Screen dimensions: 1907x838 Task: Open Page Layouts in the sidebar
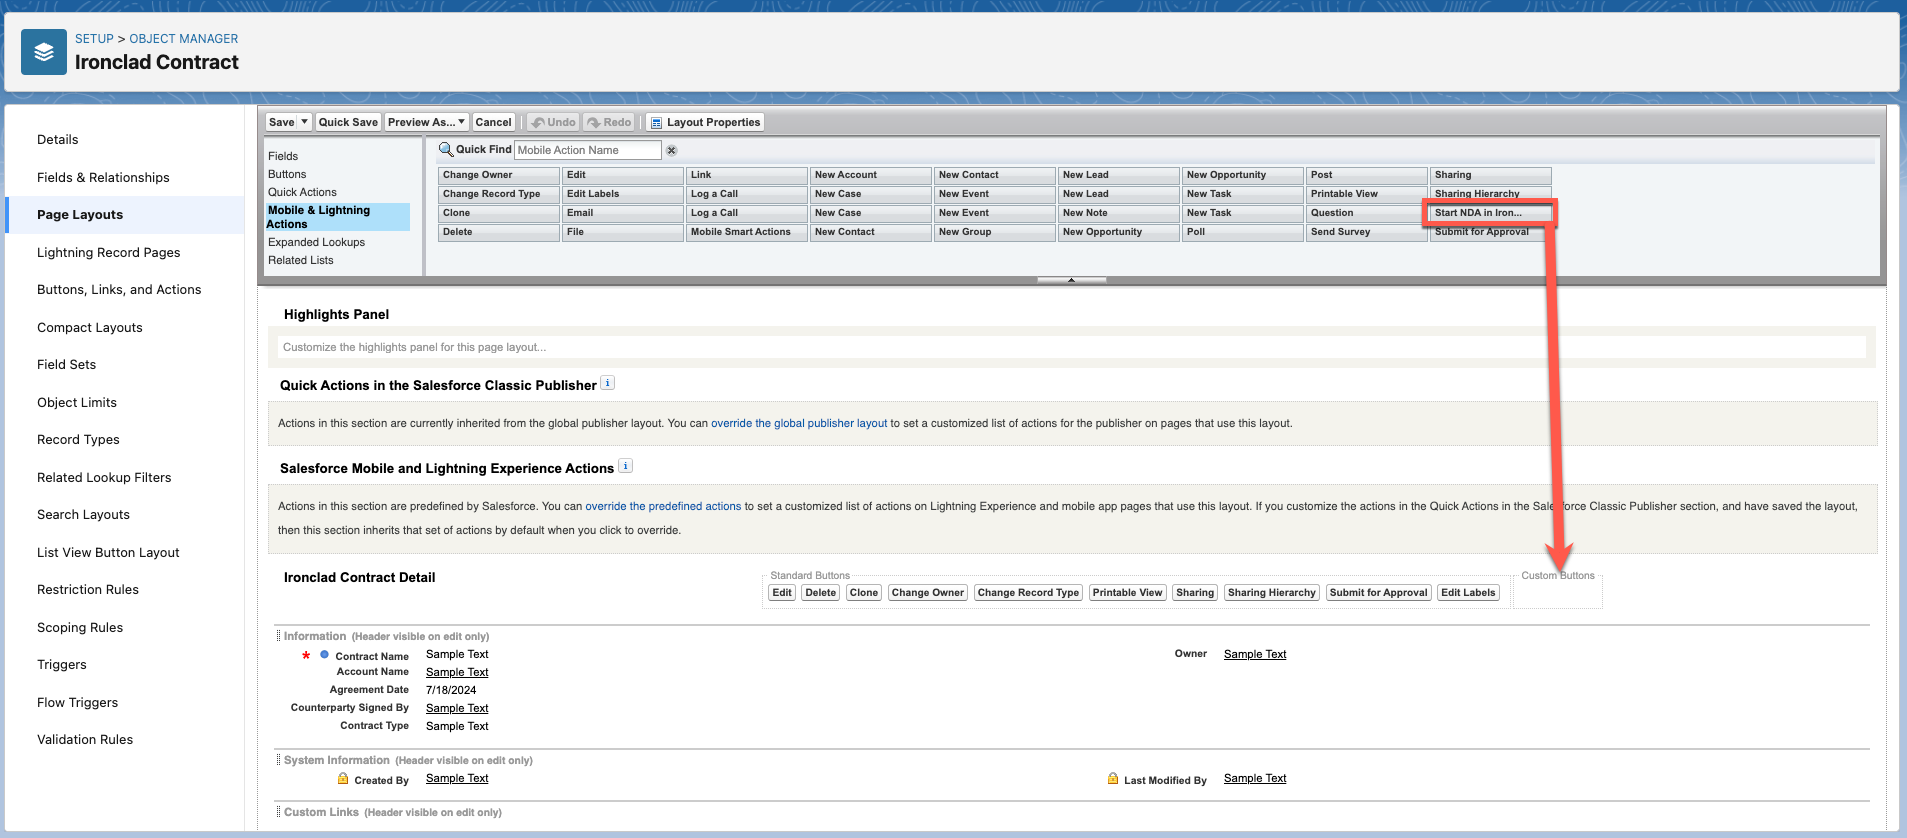(x=80, y=214)
